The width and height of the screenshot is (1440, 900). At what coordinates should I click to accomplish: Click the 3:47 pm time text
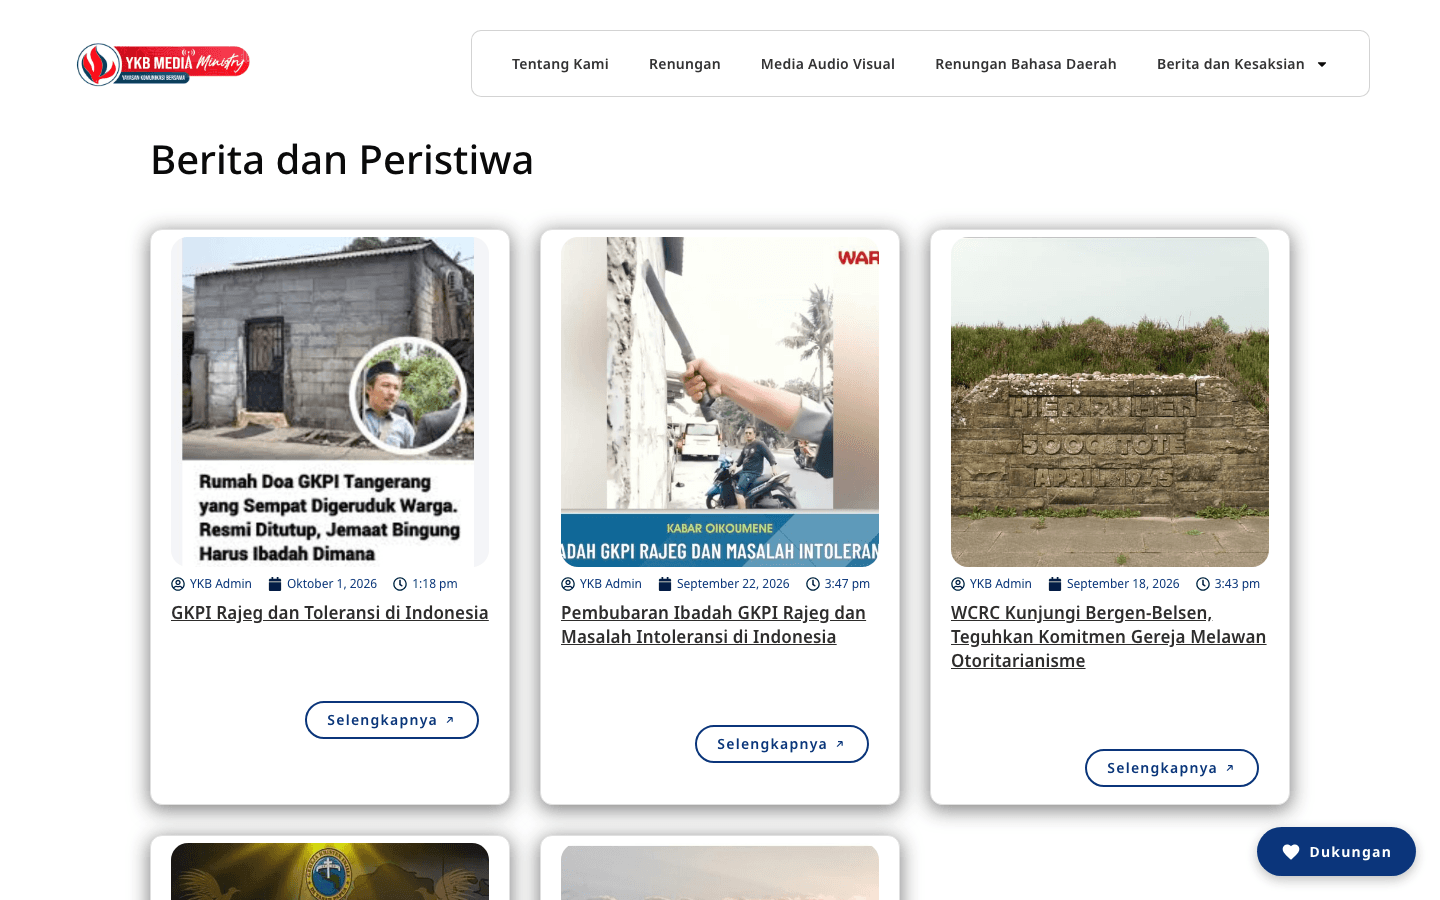pos(847,584)
